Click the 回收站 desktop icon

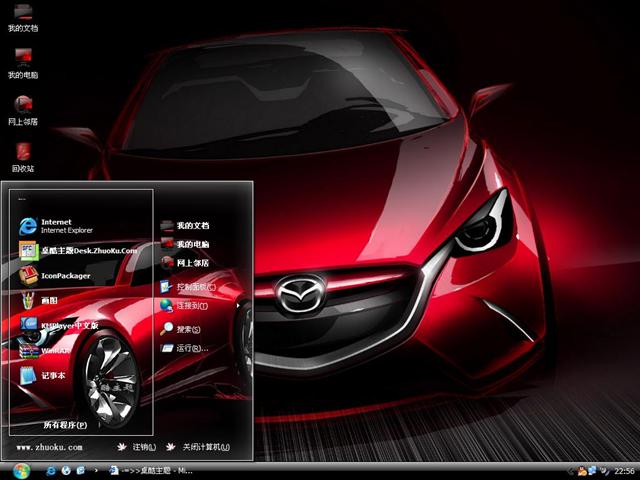[x=23, y=157]
